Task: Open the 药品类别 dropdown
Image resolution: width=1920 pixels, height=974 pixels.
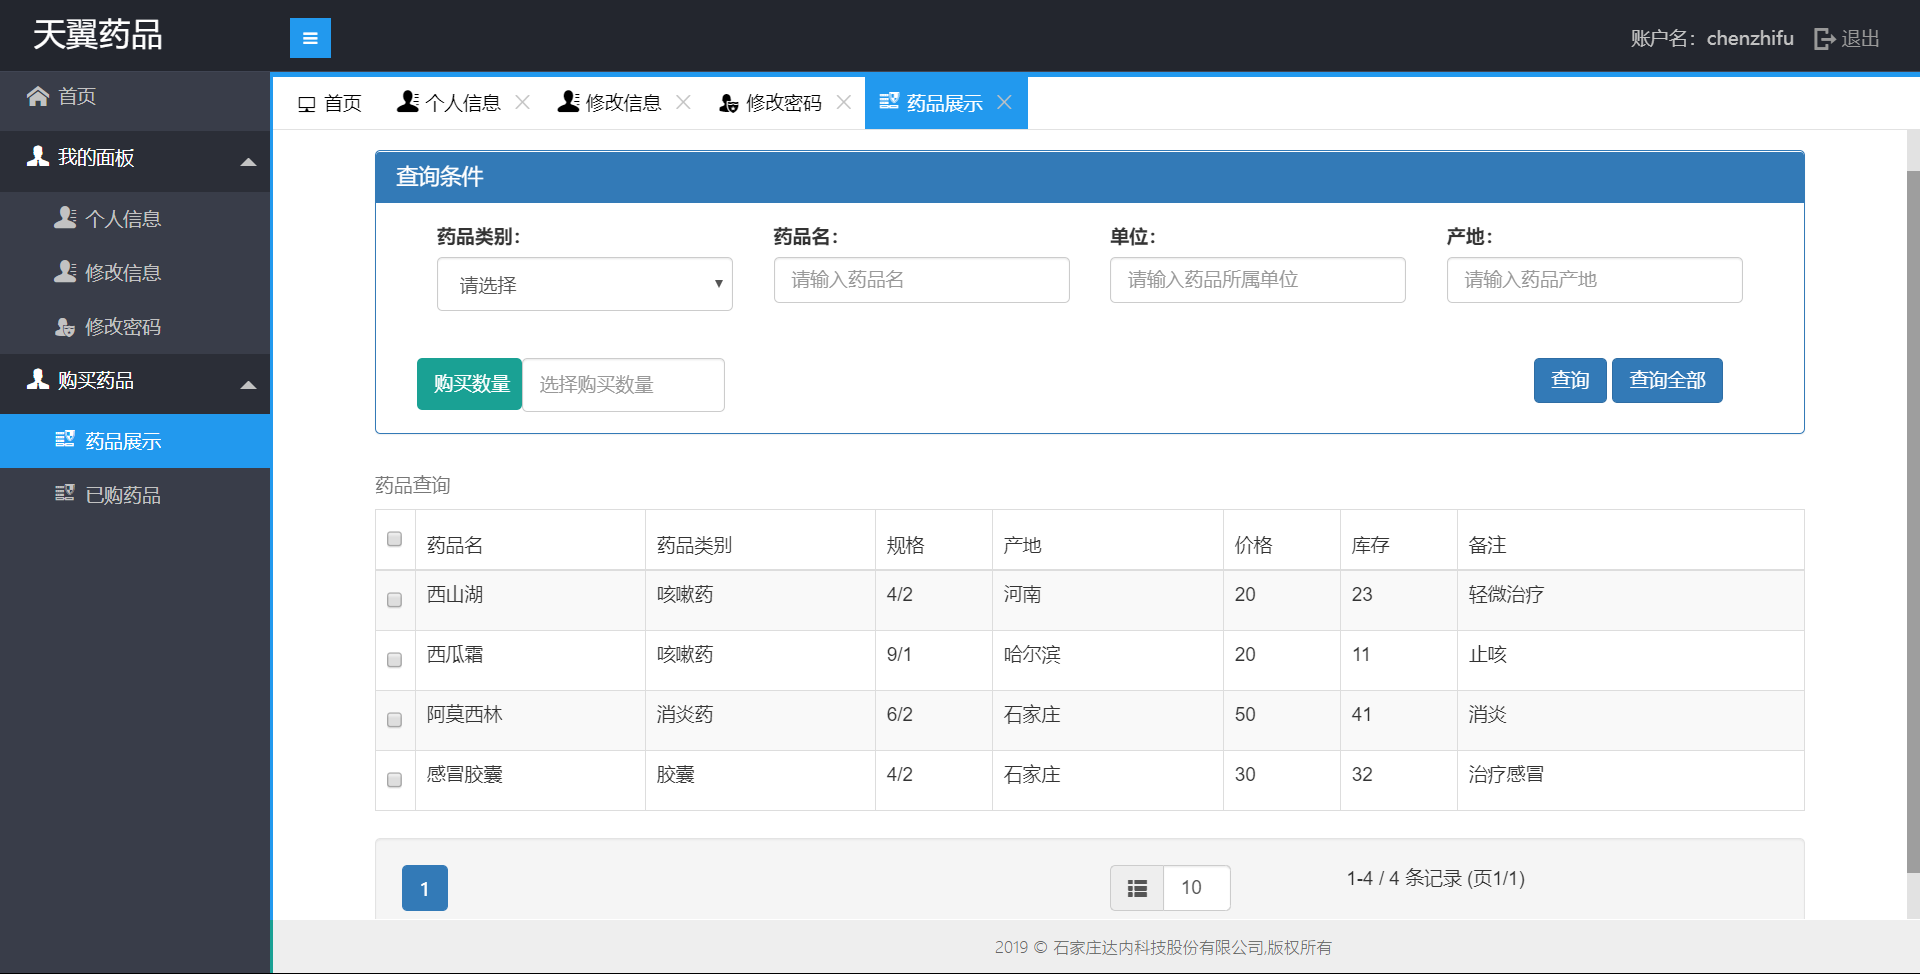Action: pyautogui.click(x=584, y=285)
